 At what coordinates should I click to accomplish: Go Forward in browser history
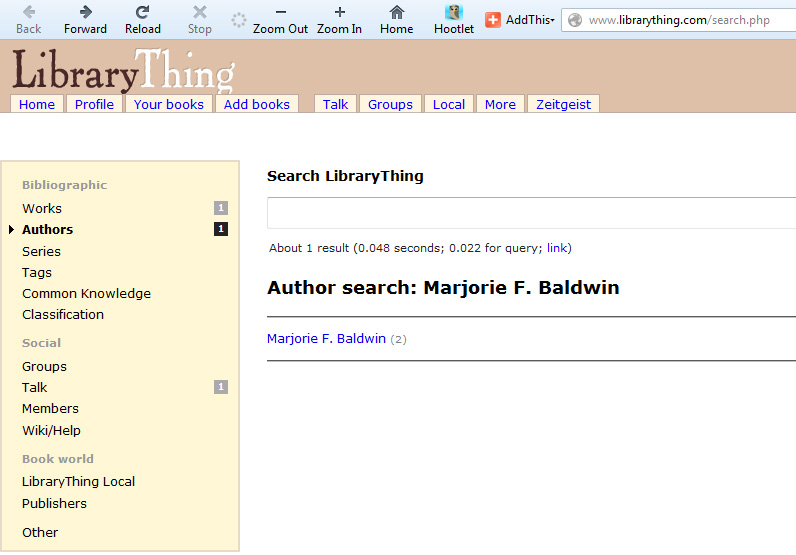pos(85,20)
